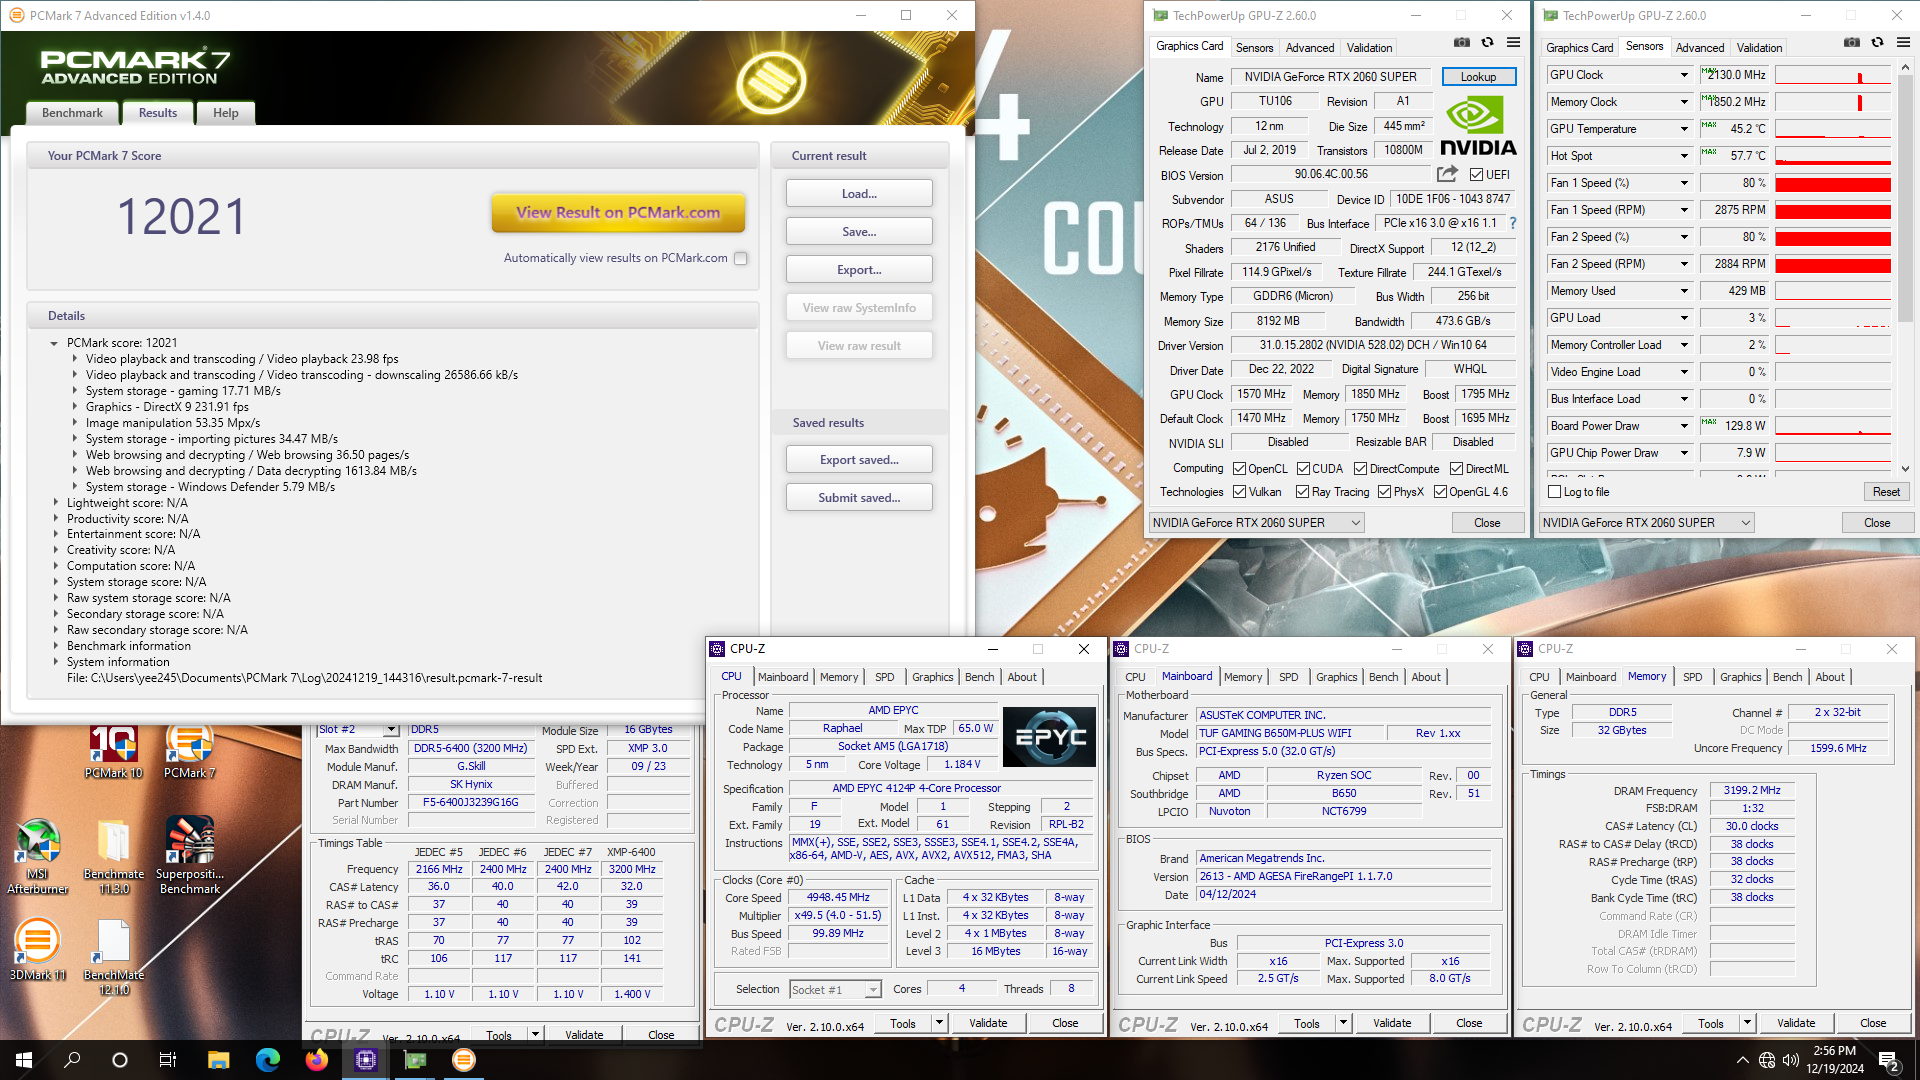The width and height of the screenshot is (1920, 1080).
Task: Open the 3DMark 11 desktop icon
Action: (x=38, y=949)
